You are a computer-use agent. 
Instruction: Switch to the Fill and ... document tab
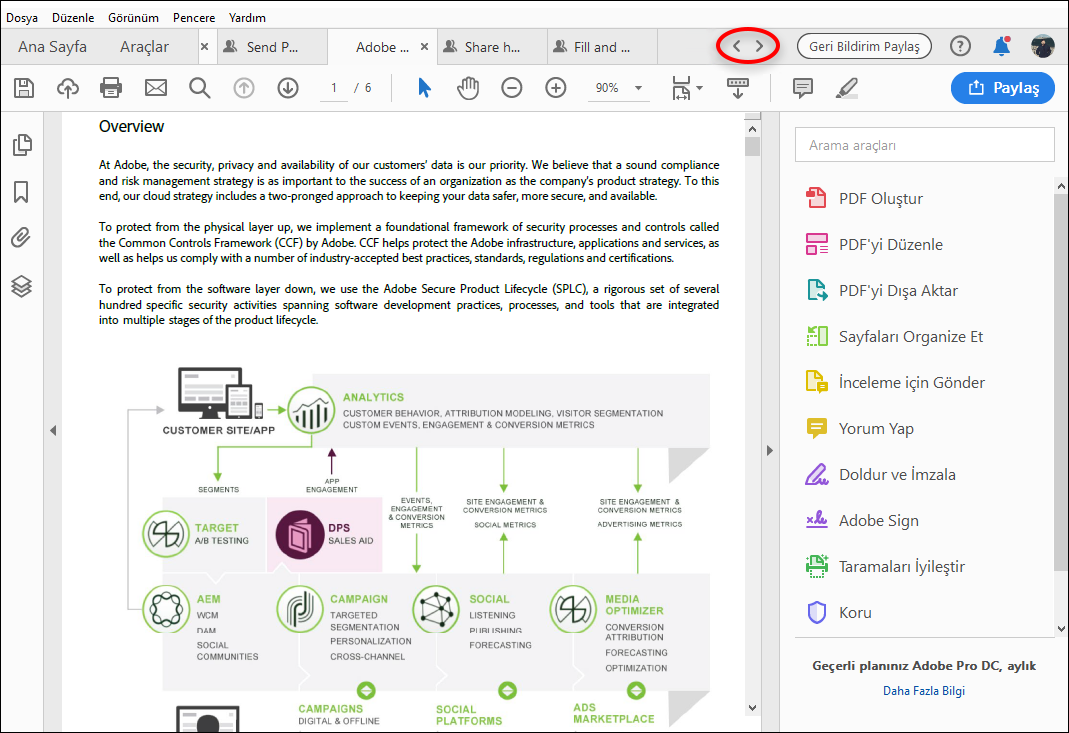coord(602,47)
